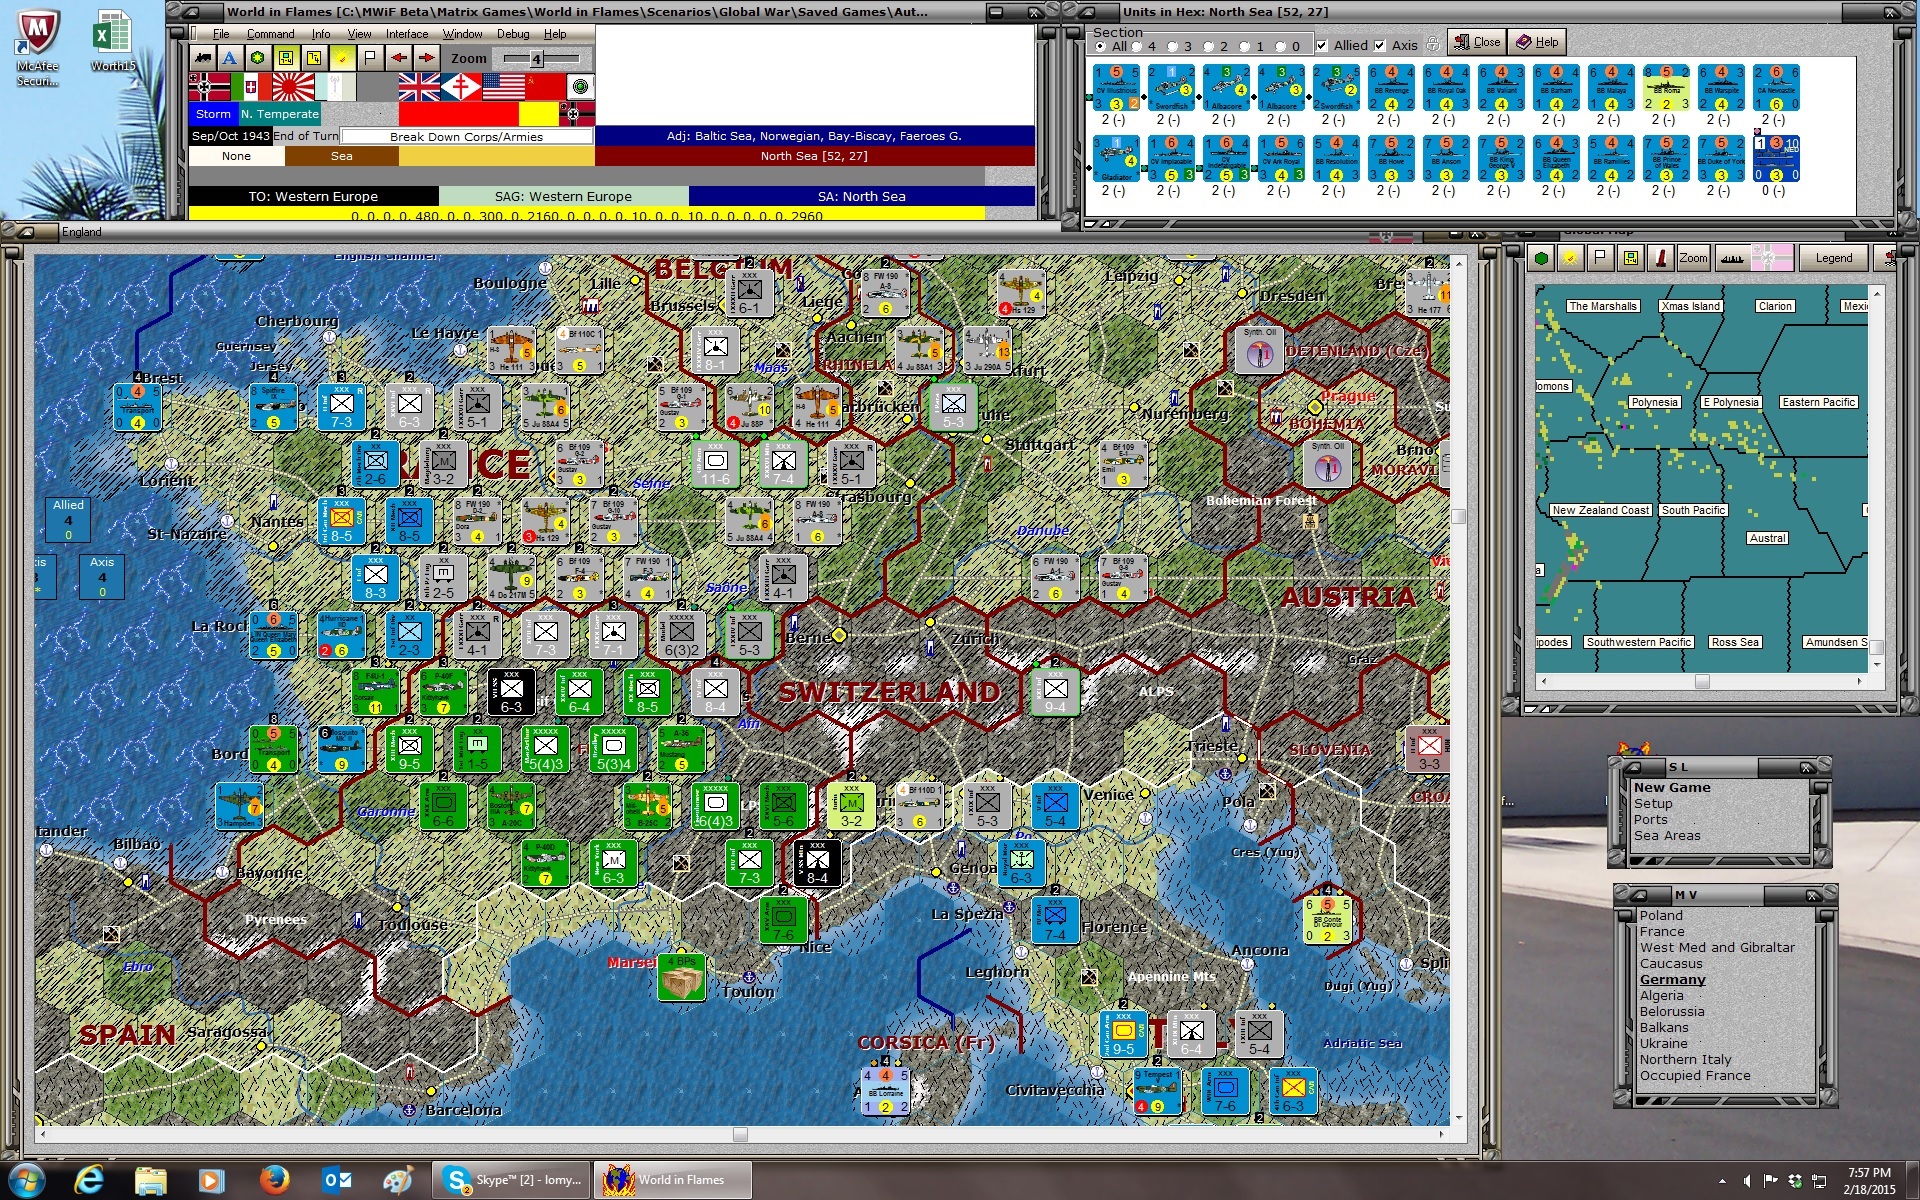Close the Units in Hex panel
Screen dimensions: 1920x1200
(x=1477, y=42)
